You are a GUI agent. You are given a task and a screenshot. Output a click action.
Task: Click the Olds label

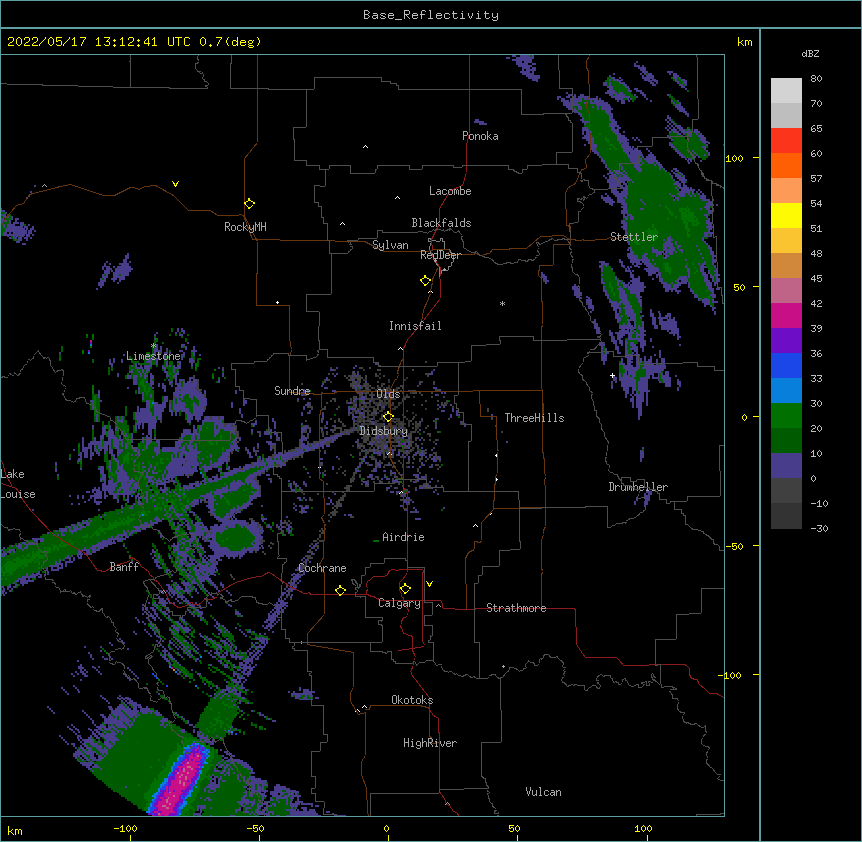click(388, 394)
